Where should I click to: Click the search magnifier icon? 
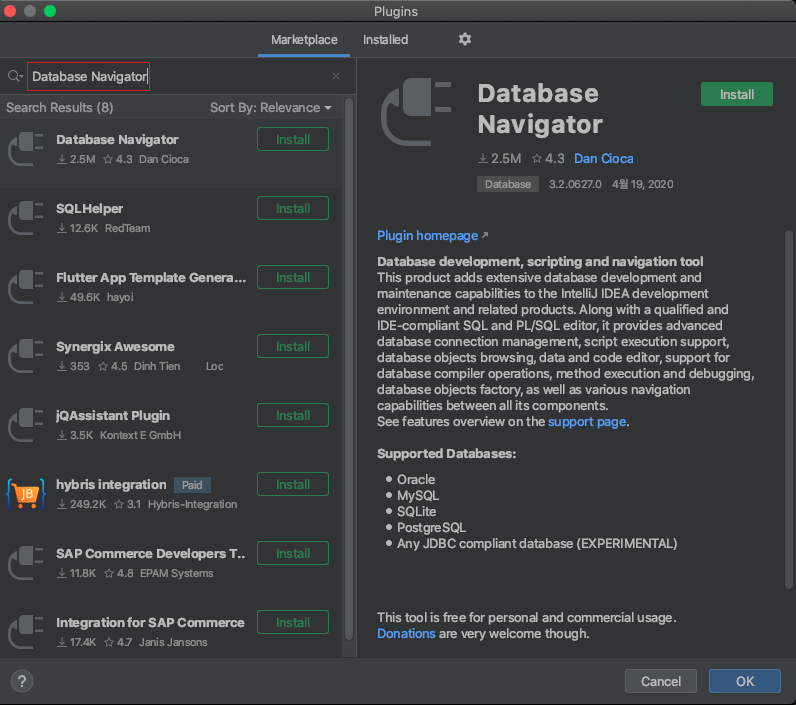tap(14, 76)
